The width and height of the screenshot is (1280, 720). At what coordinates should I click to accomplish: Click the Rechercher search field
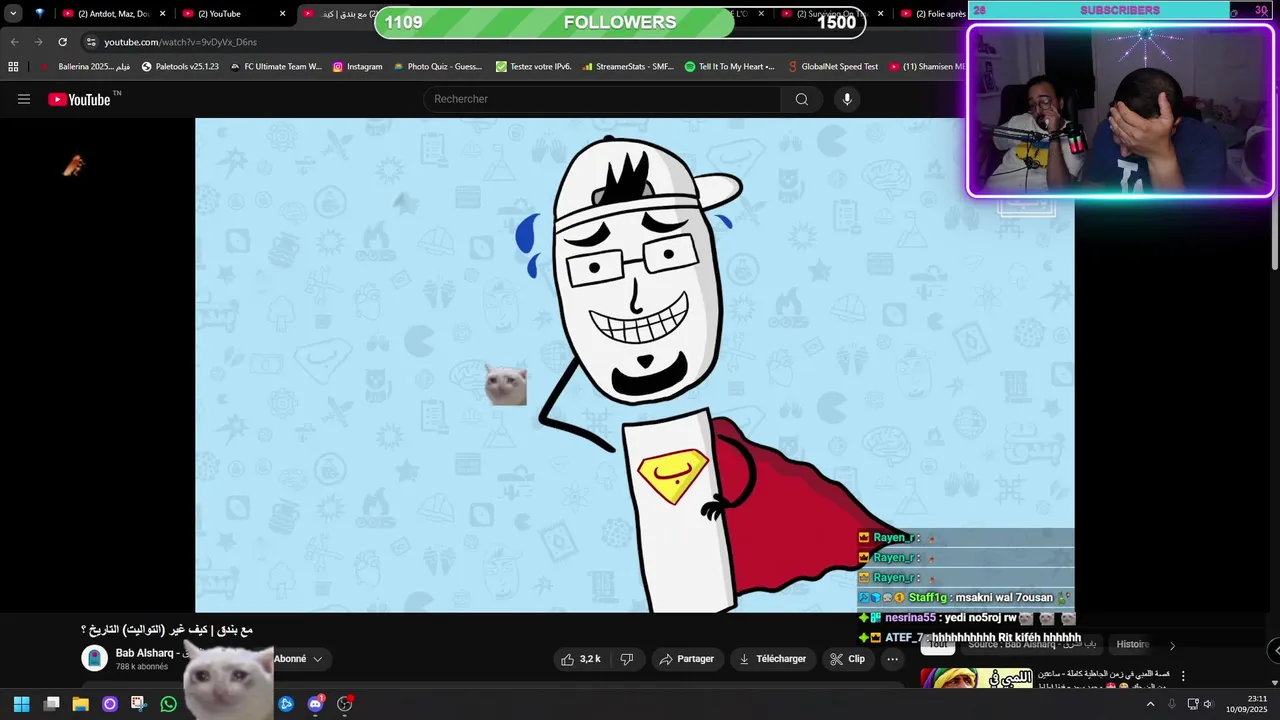(602, 99)
